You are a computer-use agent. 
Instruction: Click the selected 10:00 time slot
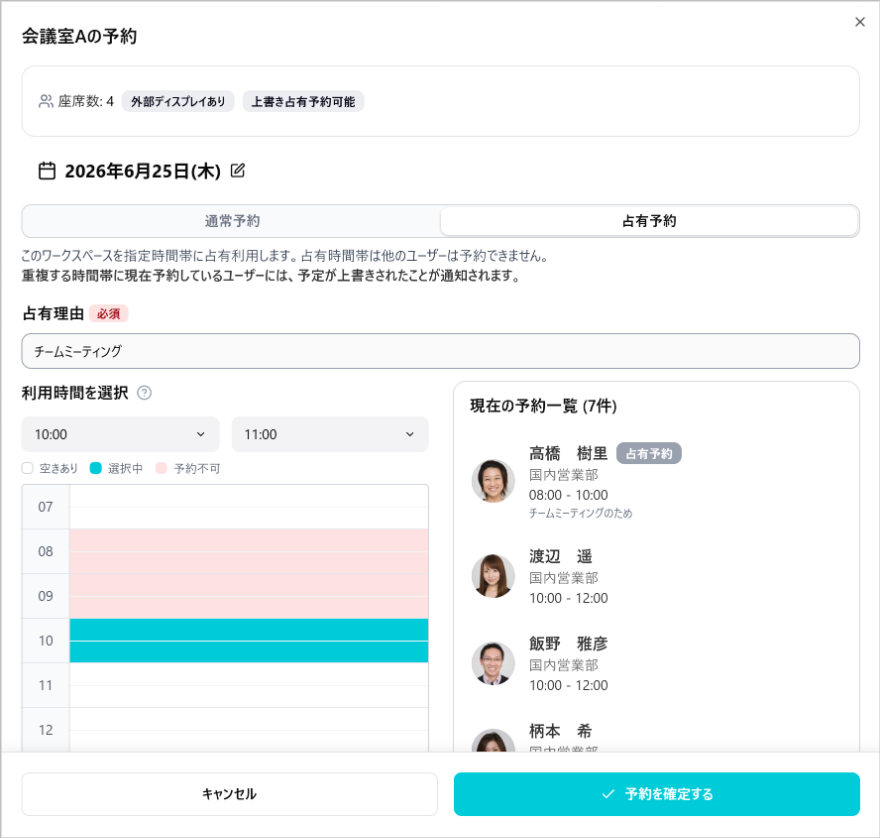pyautogui.click(x=249, y=640)
